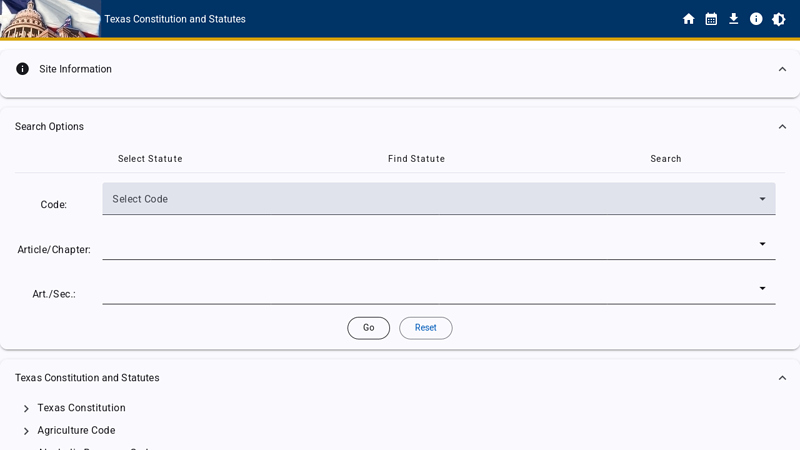Switch to the Search tab
The width and height of the screenshot is (800, 450).
666,159
